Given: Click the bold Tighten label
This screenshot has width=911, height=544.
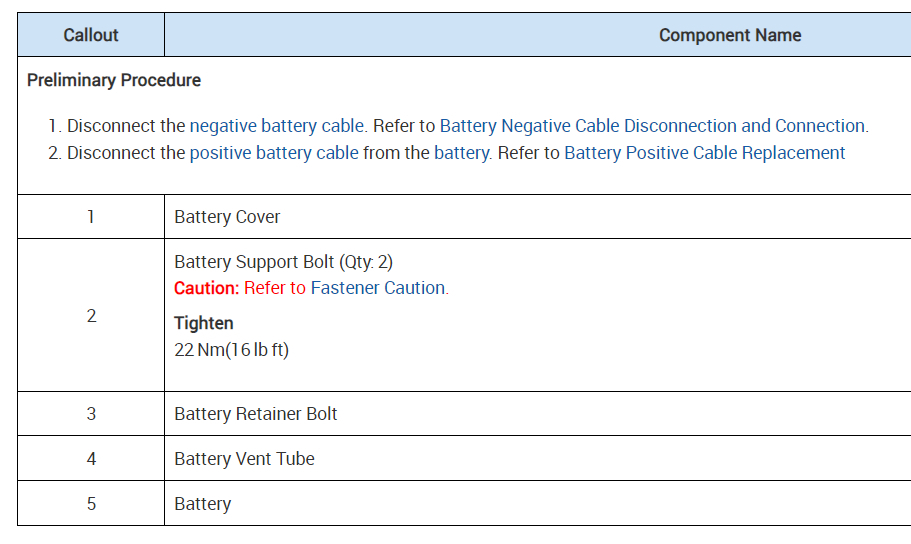Looking at the screenshot, I should pyautogui.click(x=204, y=323).
